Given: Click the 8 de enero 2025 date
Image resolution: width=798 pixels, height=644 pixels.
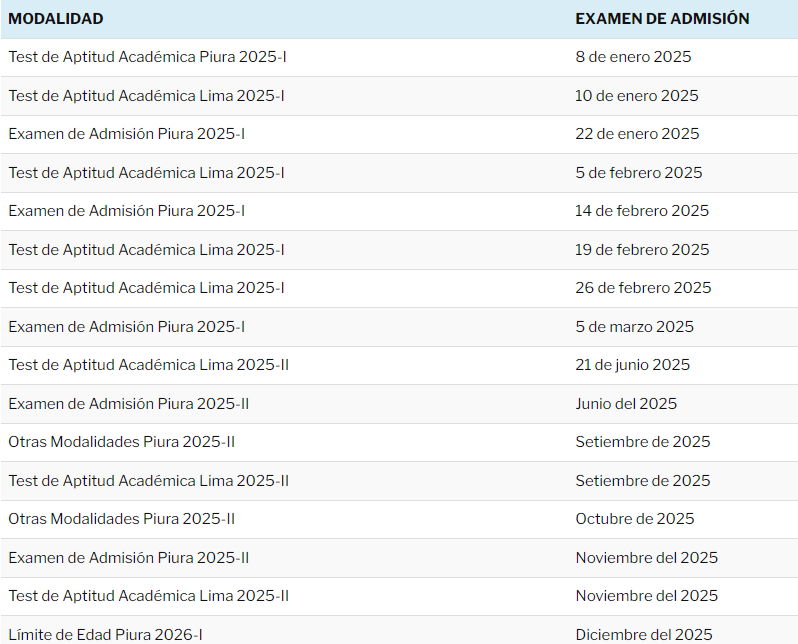Looking at the screenshot, I should coord(633,57).
